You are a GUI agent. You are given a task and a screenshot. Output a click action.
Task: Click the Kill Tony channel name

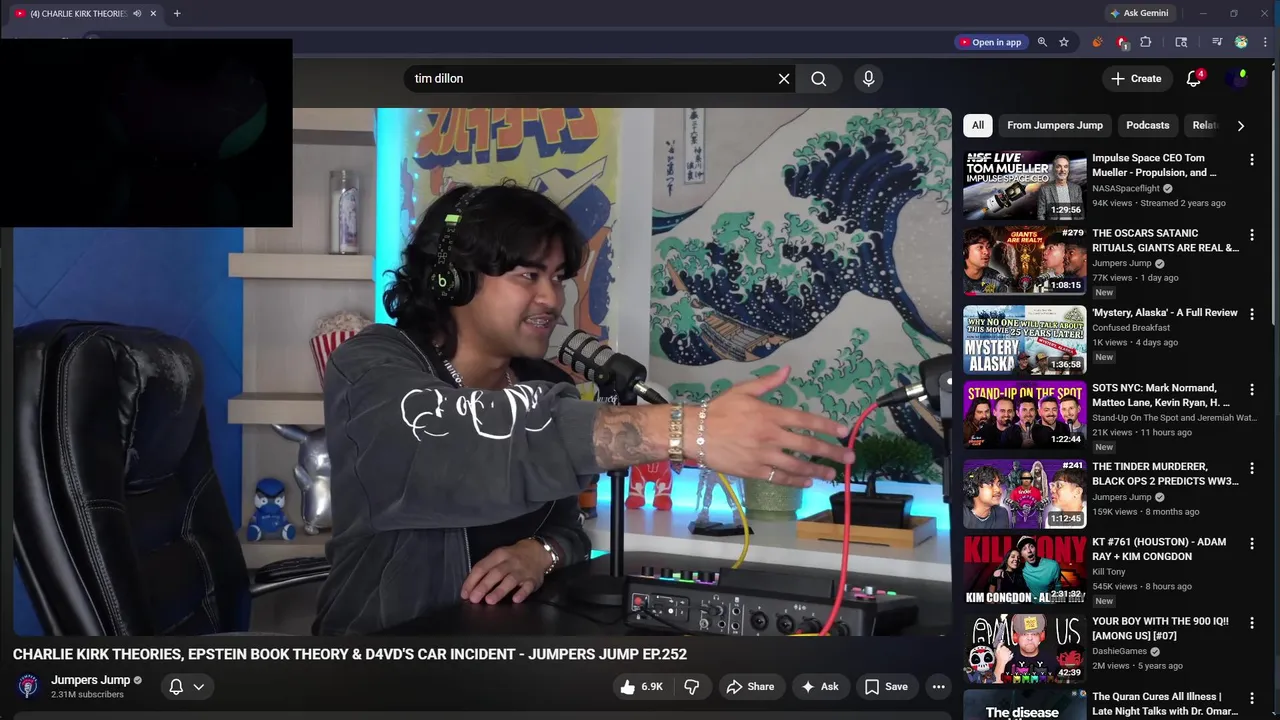point(1109,572)
